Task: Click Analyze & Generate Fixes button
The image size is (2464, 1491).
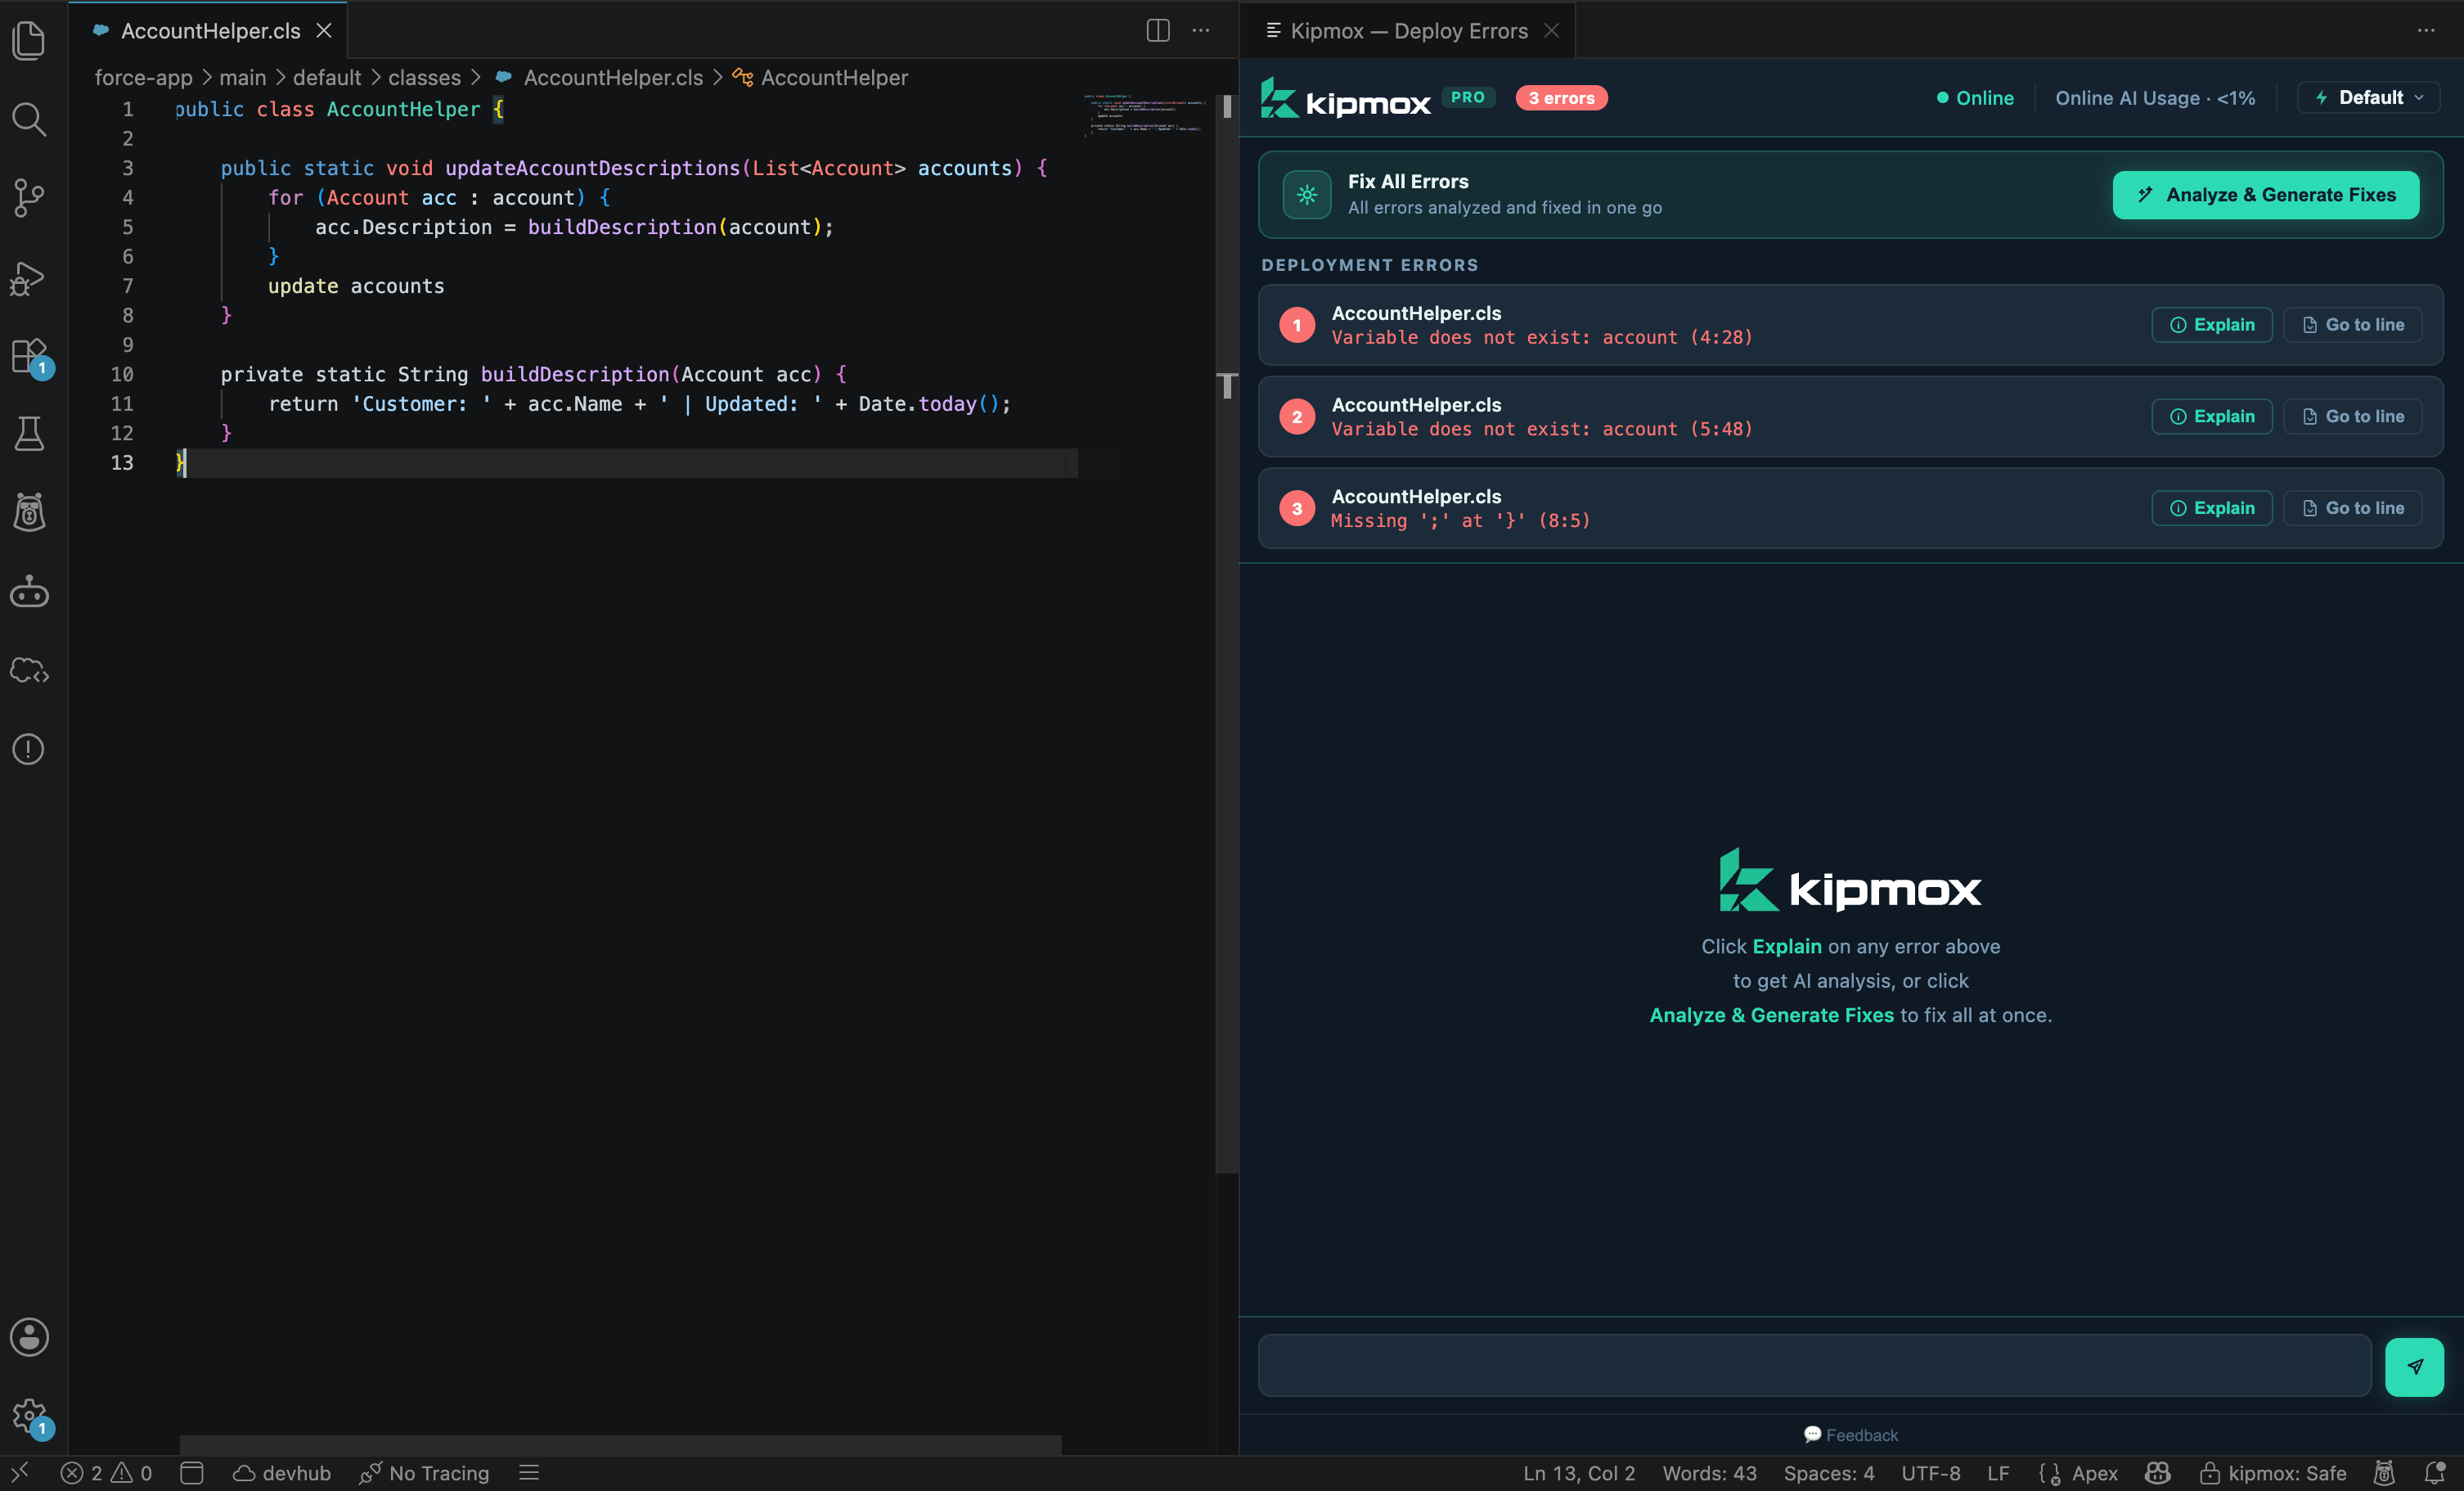Action: click(2266, 195)
